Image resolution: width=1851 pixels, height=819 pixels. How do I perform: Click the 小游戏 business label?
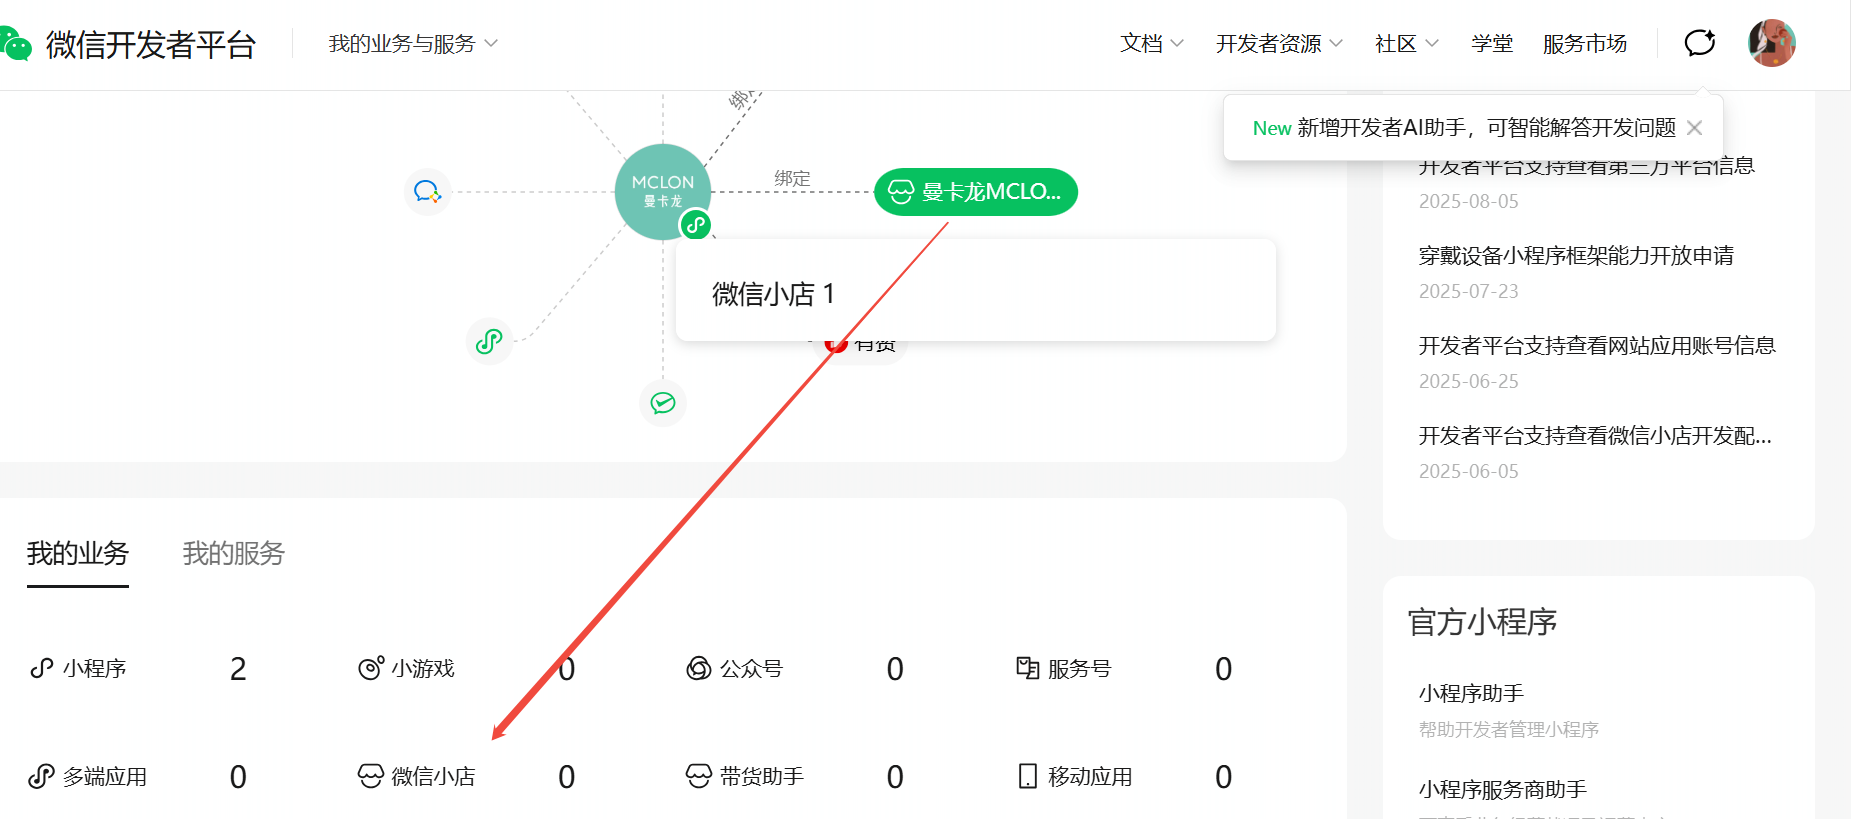(423, 668)
